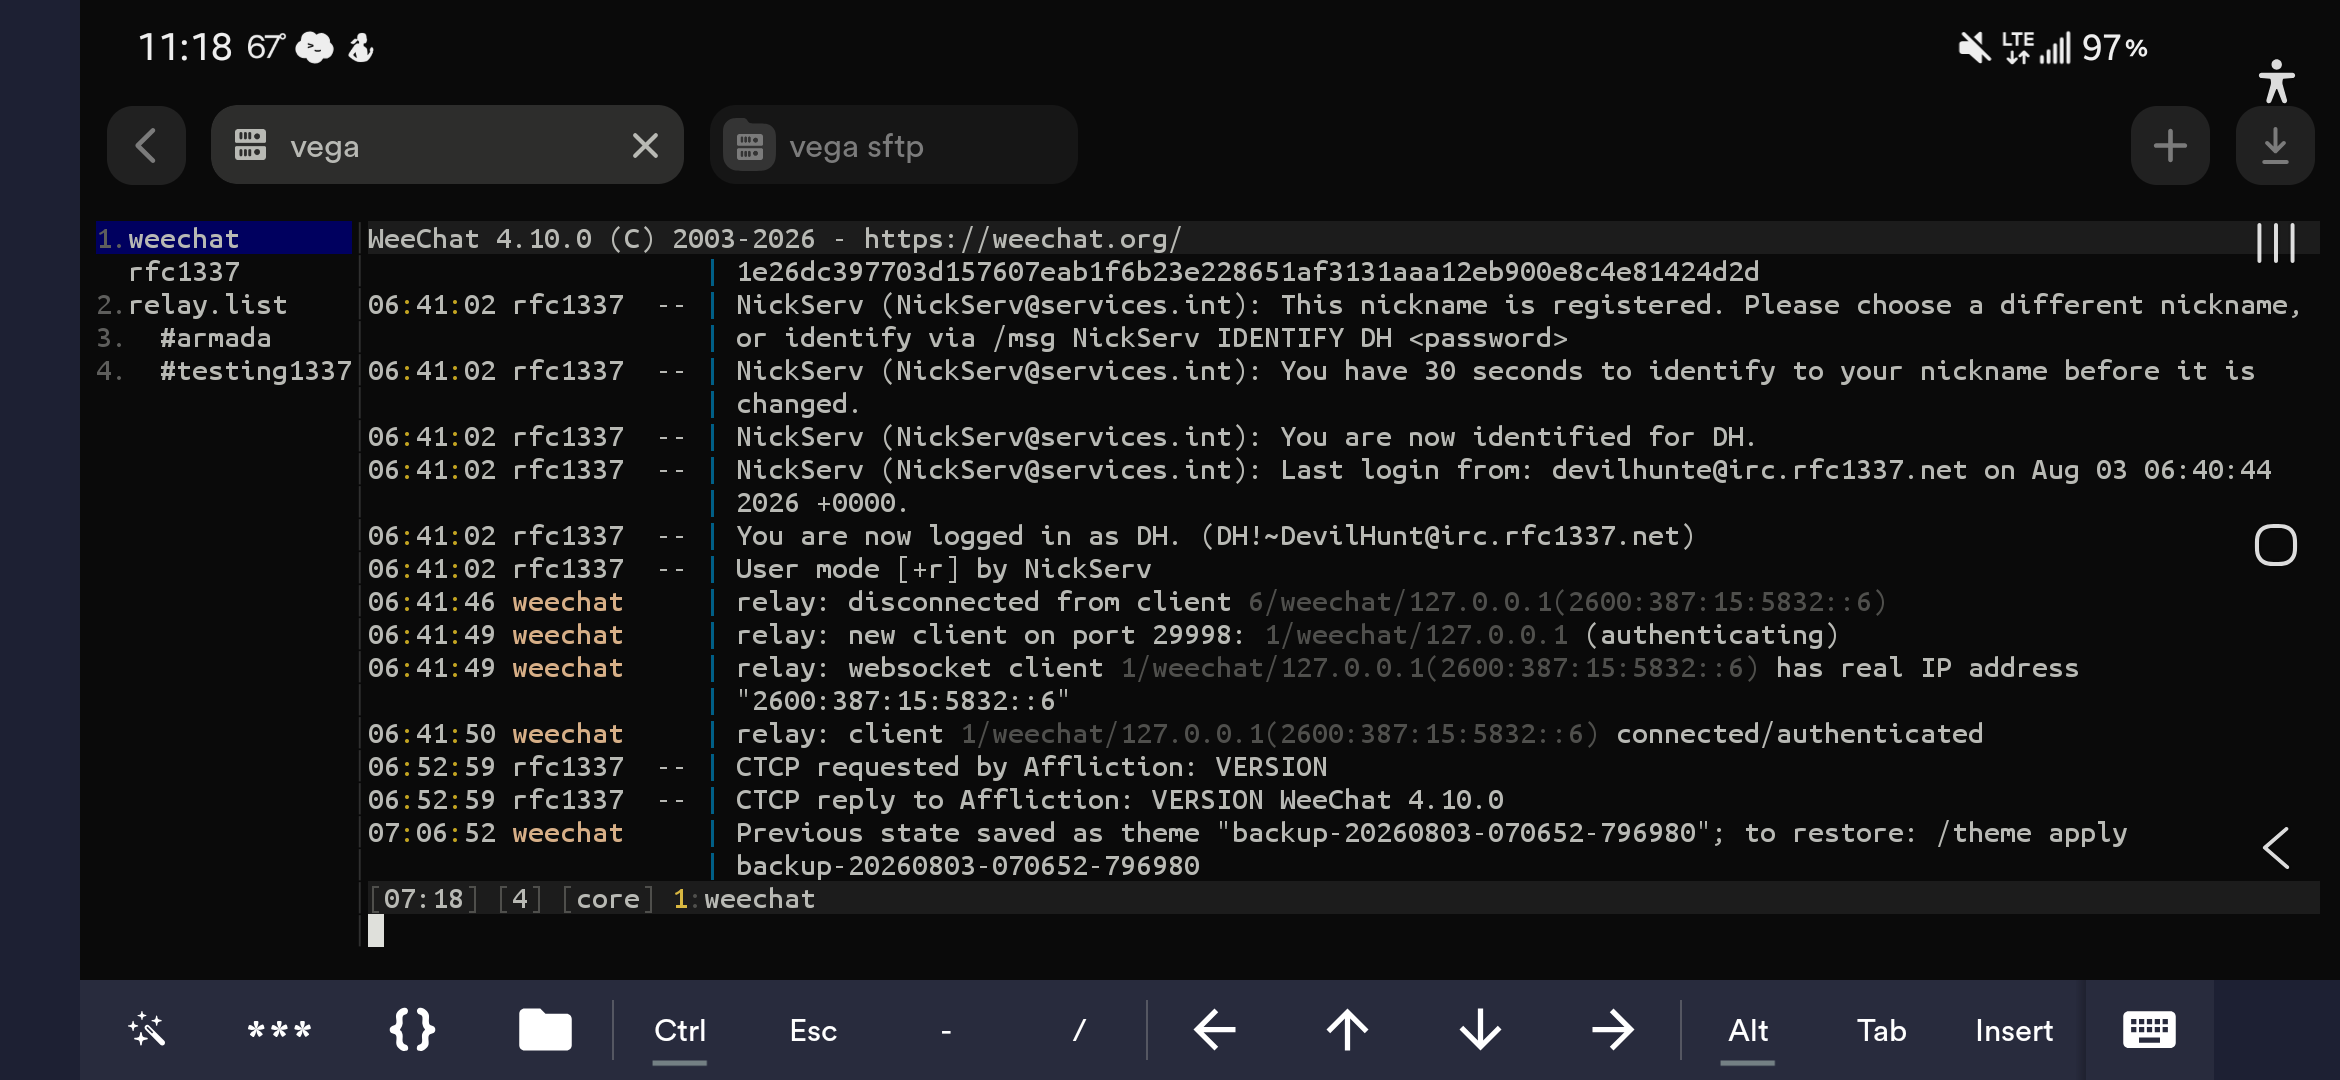Tap the left arrow key
Viewport: 2340px width, 1080px height.
pos(1214,1030)
